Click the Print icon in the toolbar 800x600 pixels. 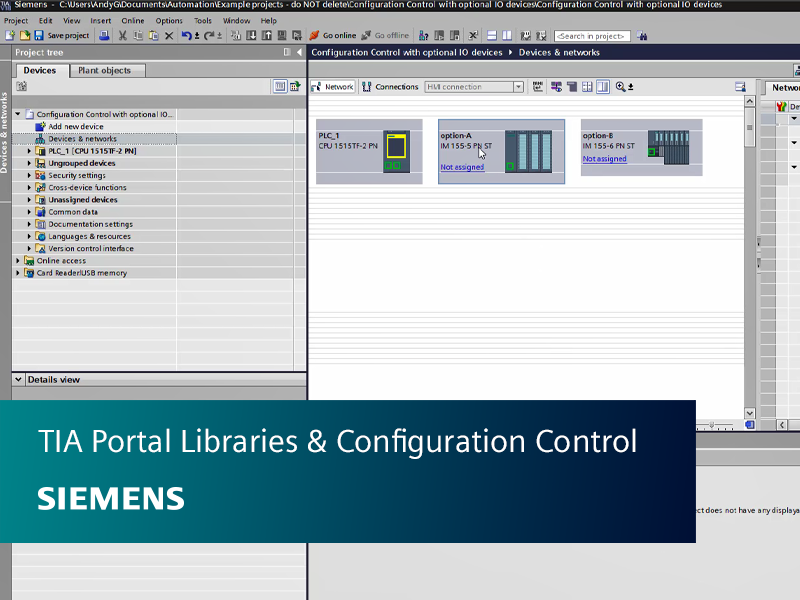pyautogui.click(x=103, y=34)
